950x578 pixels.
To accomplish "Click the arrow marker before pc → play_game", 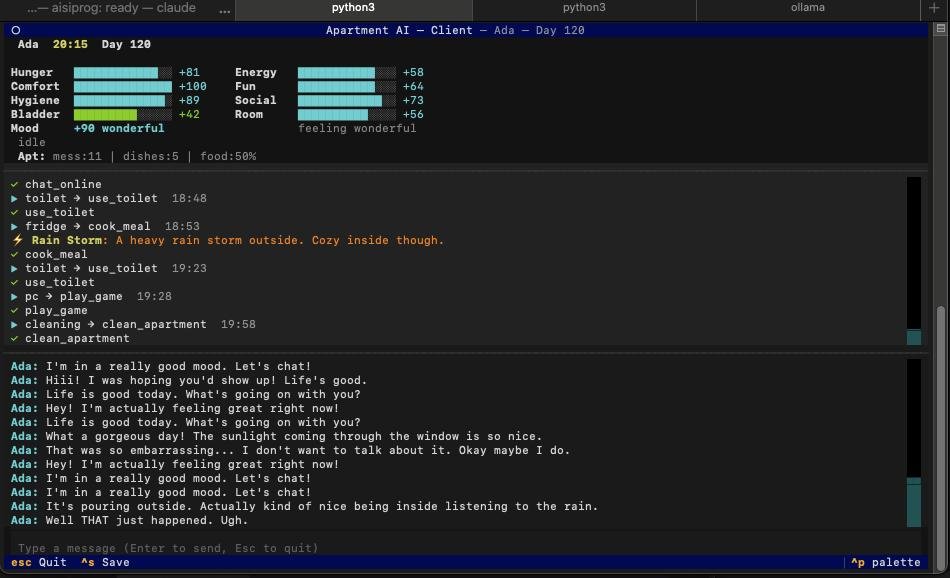I will point(15,297).
